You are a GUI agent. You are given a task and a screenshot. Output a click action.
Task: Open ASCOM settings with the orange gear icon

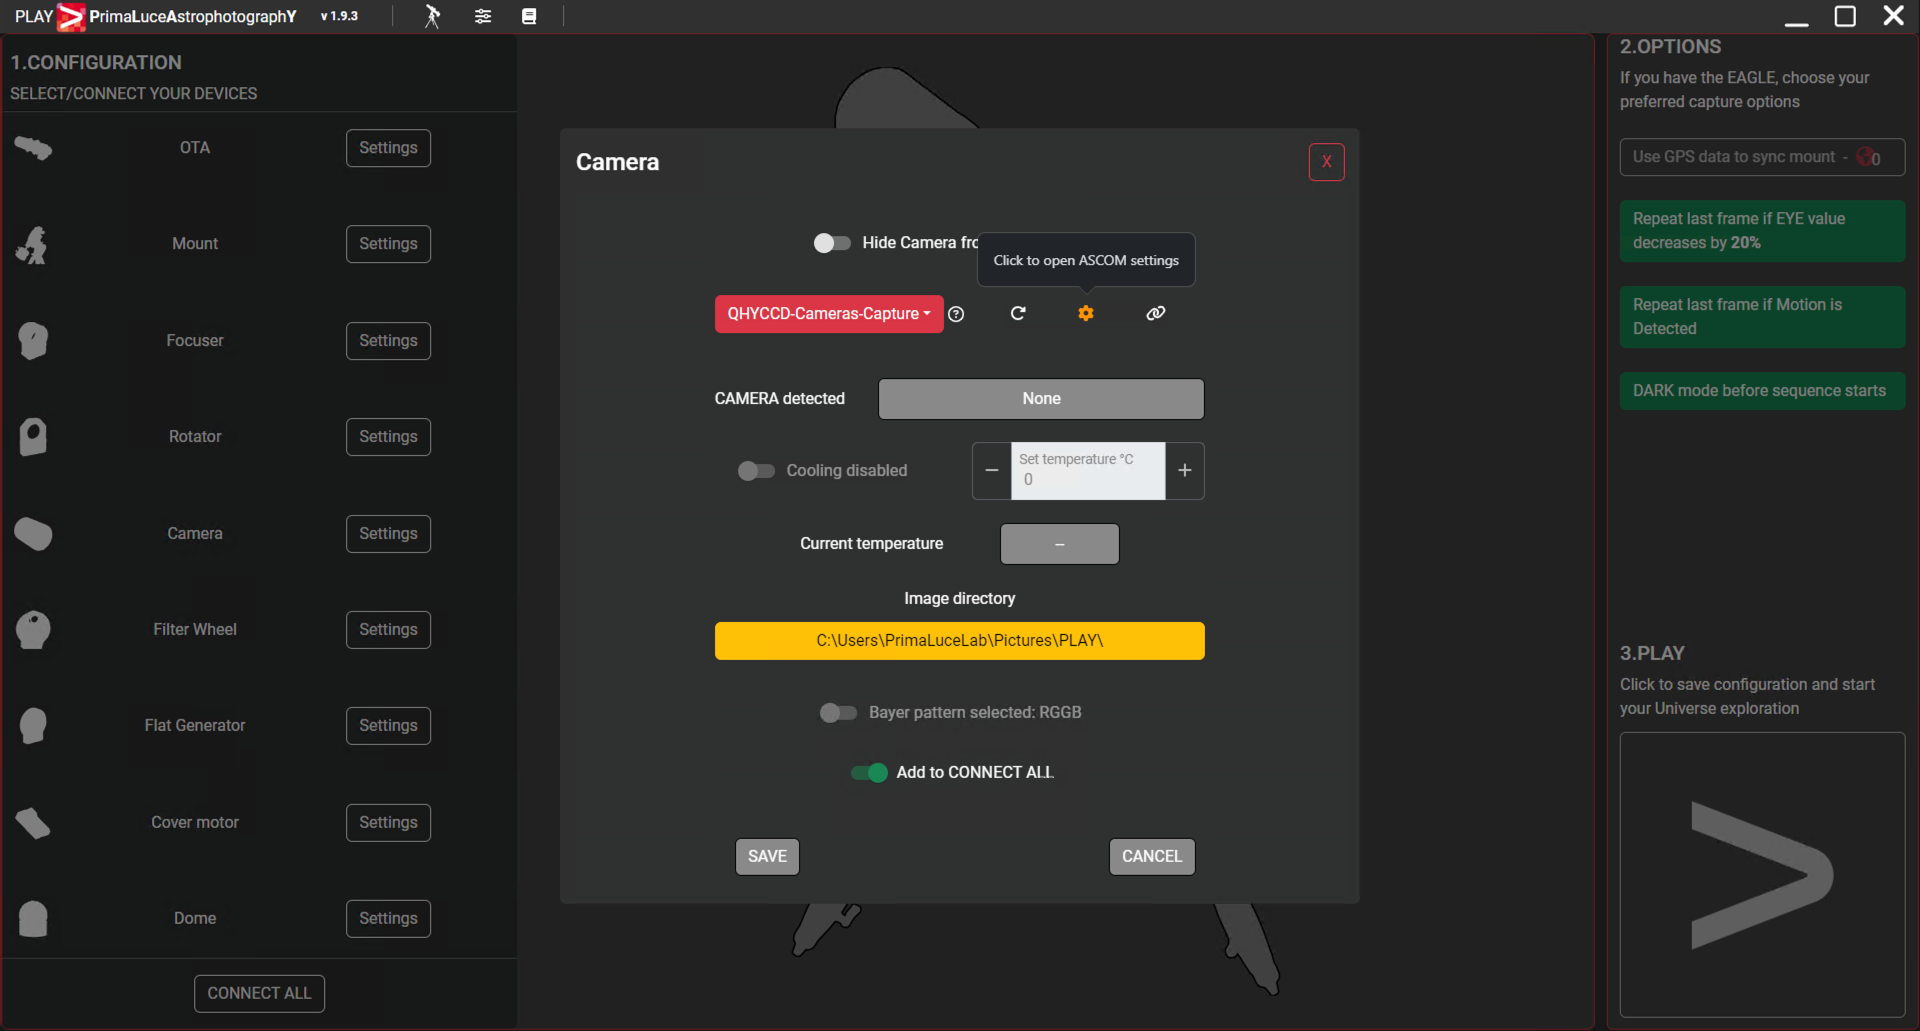click(x=1086, y=313)
